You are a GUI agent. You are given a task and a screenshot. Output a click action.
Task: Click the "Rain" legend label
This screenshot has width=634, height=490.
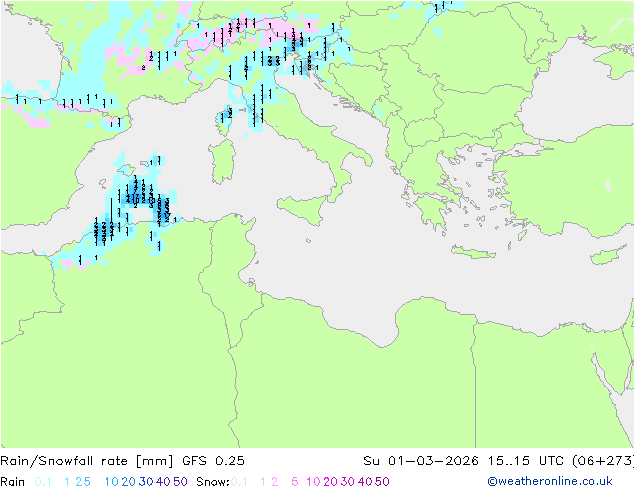pos(13,482)
